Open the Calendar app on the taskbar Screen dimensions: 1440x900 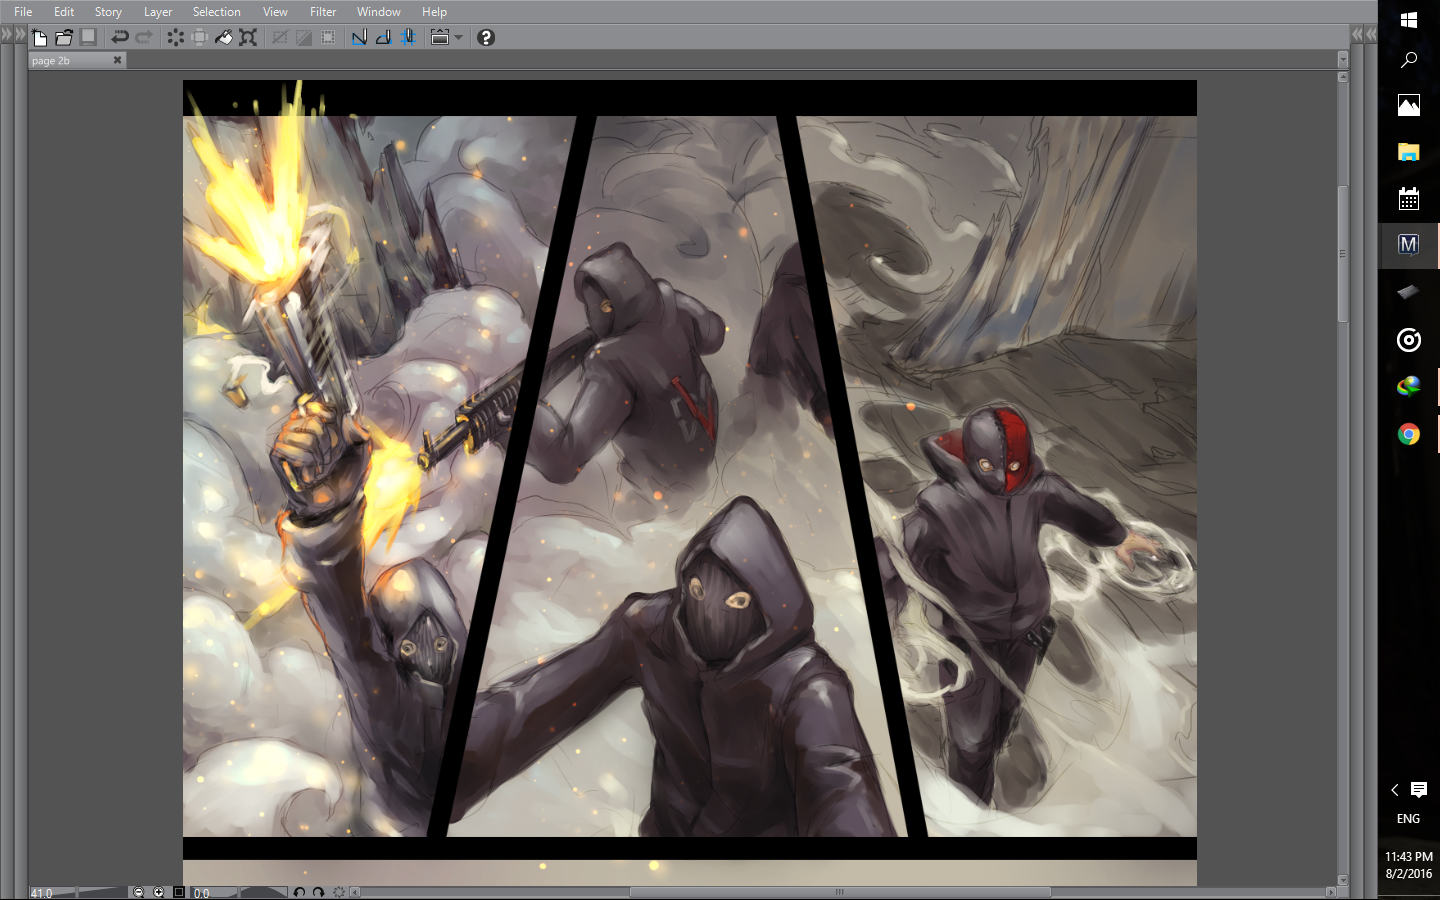pos(1409,199)
